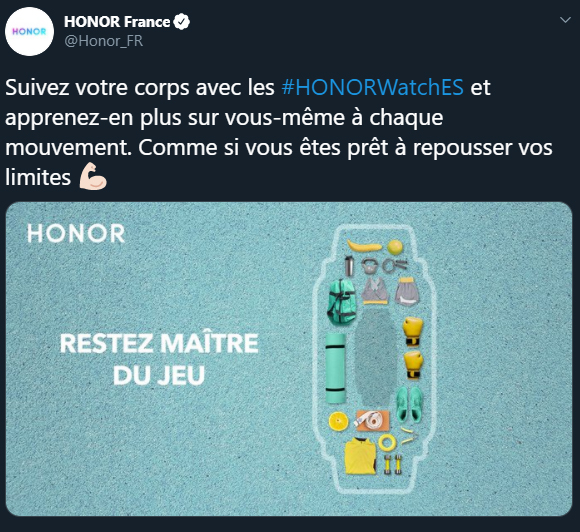Open the tweet's promotional image

pyautogui.click(x=289, y=359)
